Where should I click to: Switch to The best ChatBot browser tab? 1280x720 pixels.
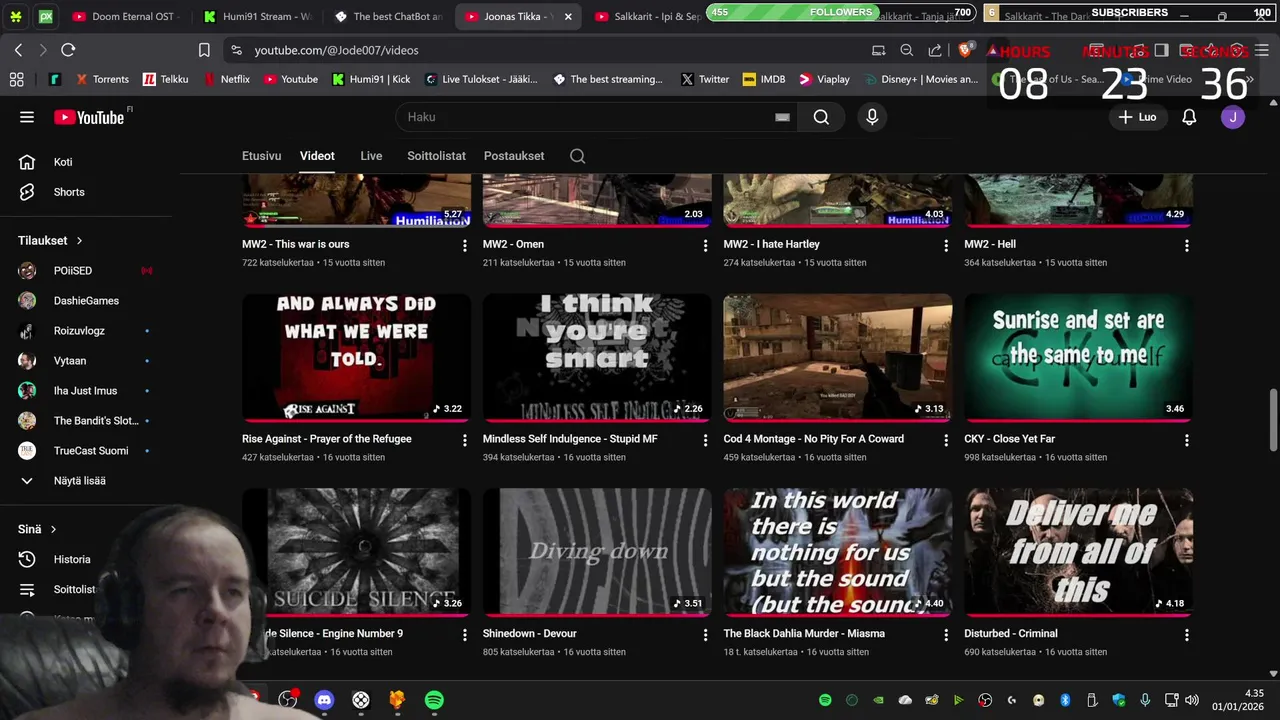388,16
